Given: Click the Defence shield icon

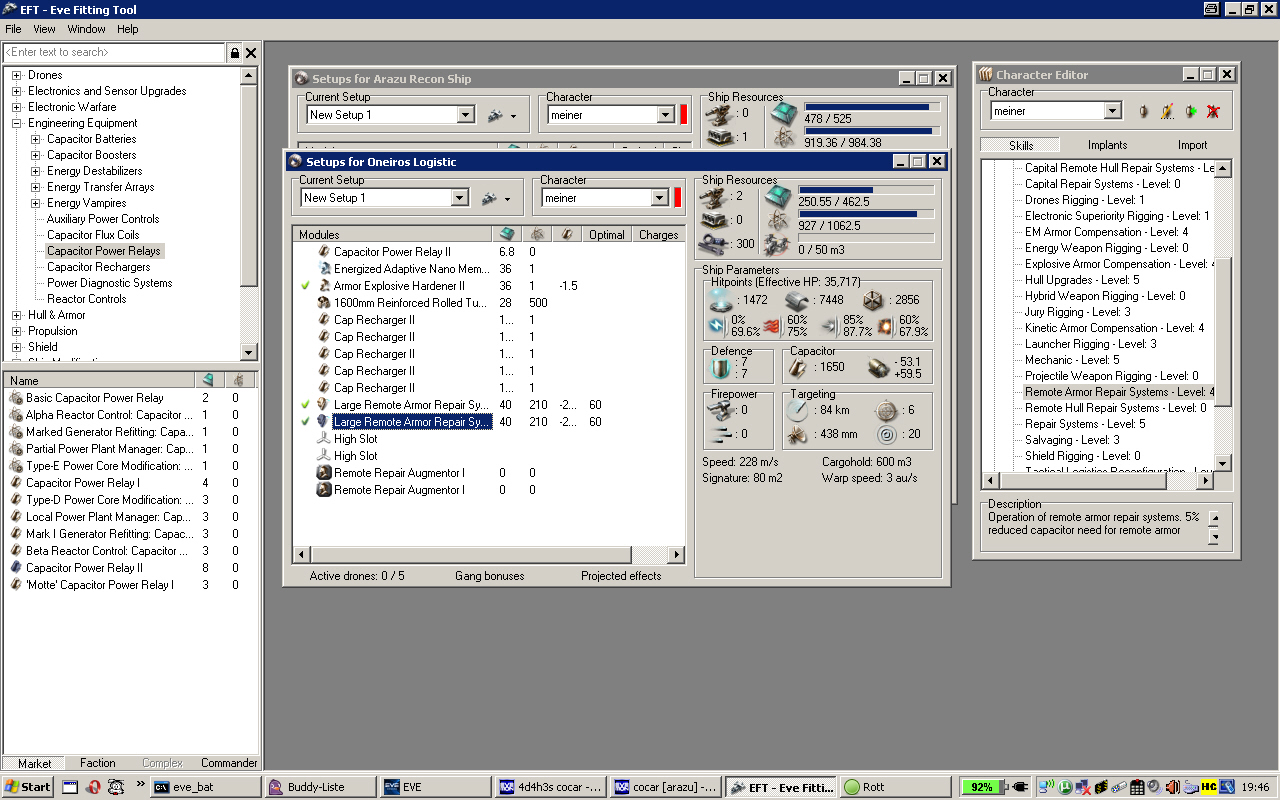Looking at the screenshot, I should (x=720, y=368).
